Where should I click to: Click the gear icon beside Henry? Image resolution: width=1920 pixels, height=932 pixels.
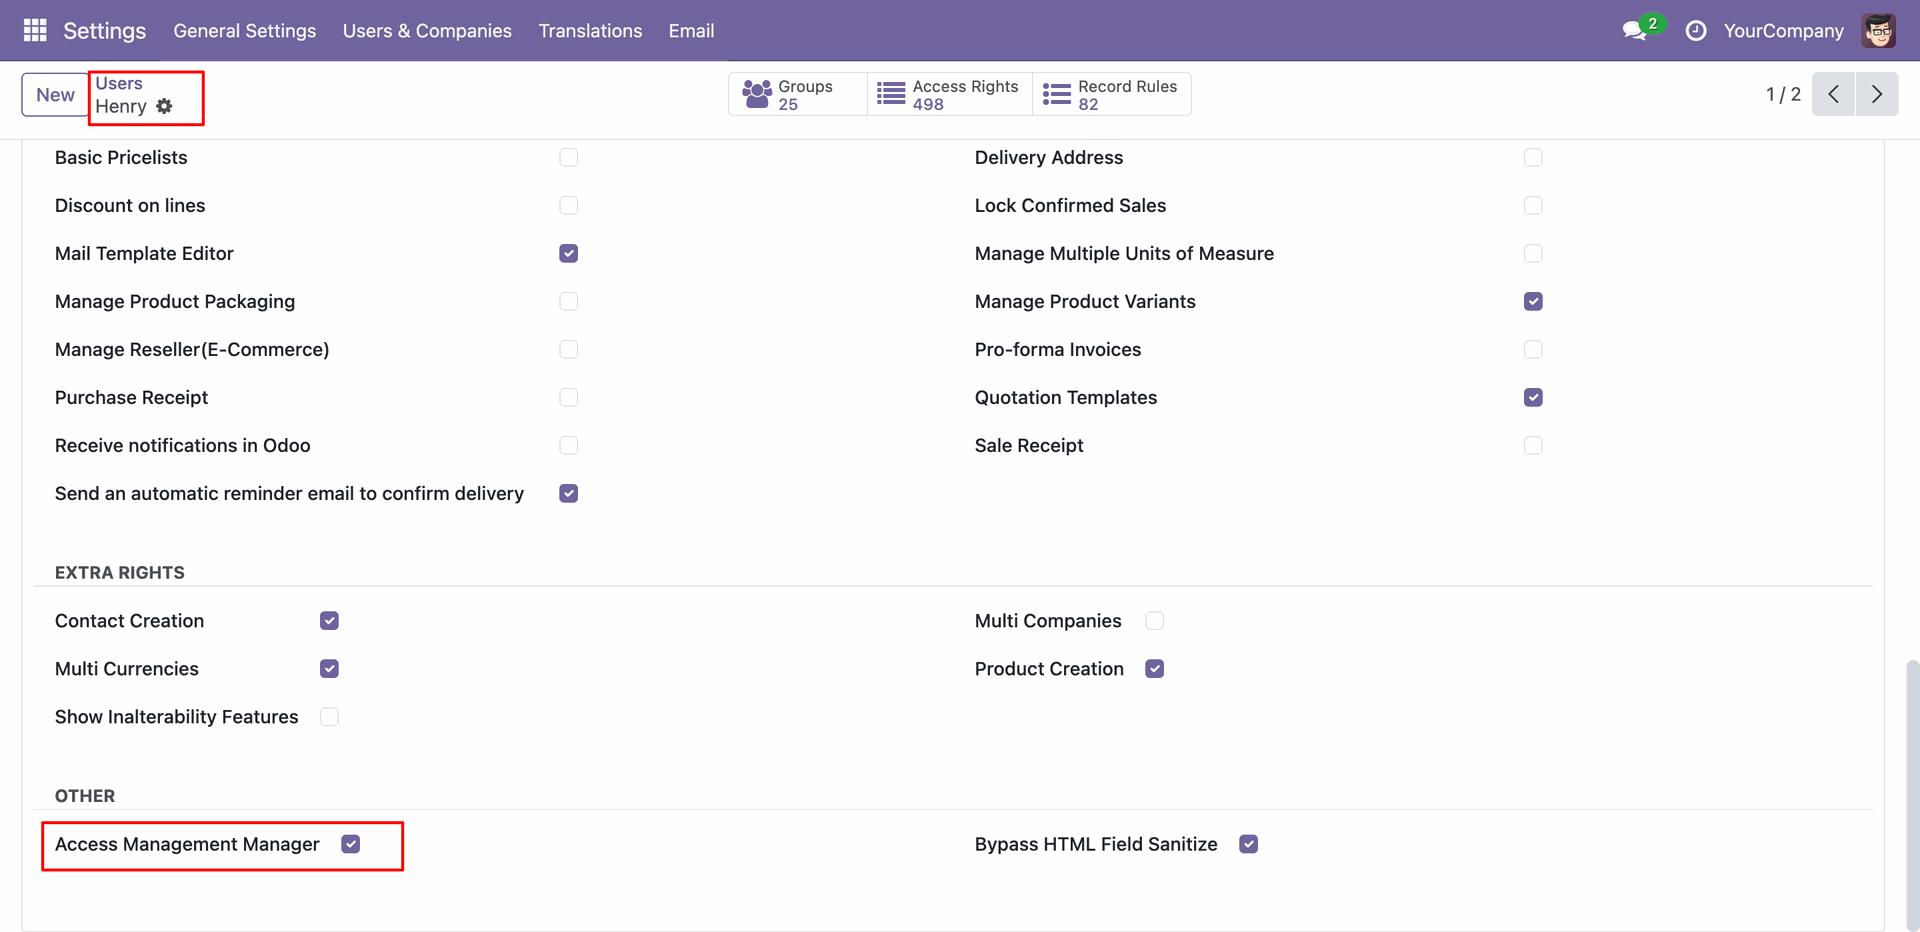point(164,106)
